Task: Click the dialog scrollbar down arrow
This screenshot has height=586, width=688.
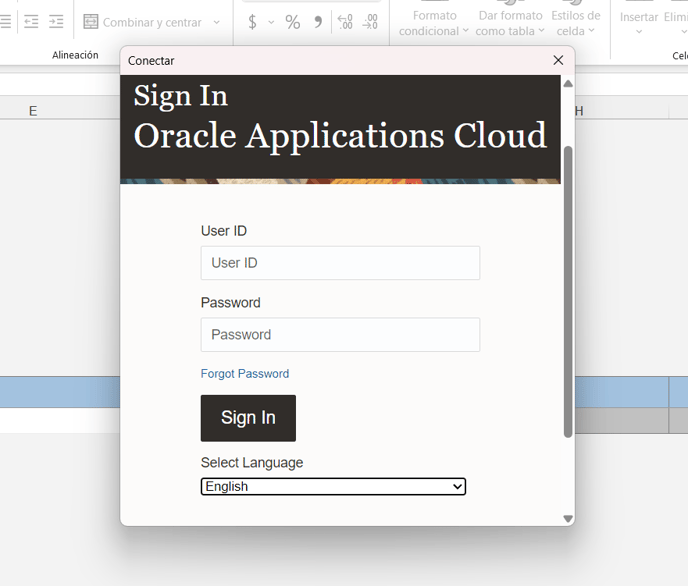Action: [x=568, y=519]
